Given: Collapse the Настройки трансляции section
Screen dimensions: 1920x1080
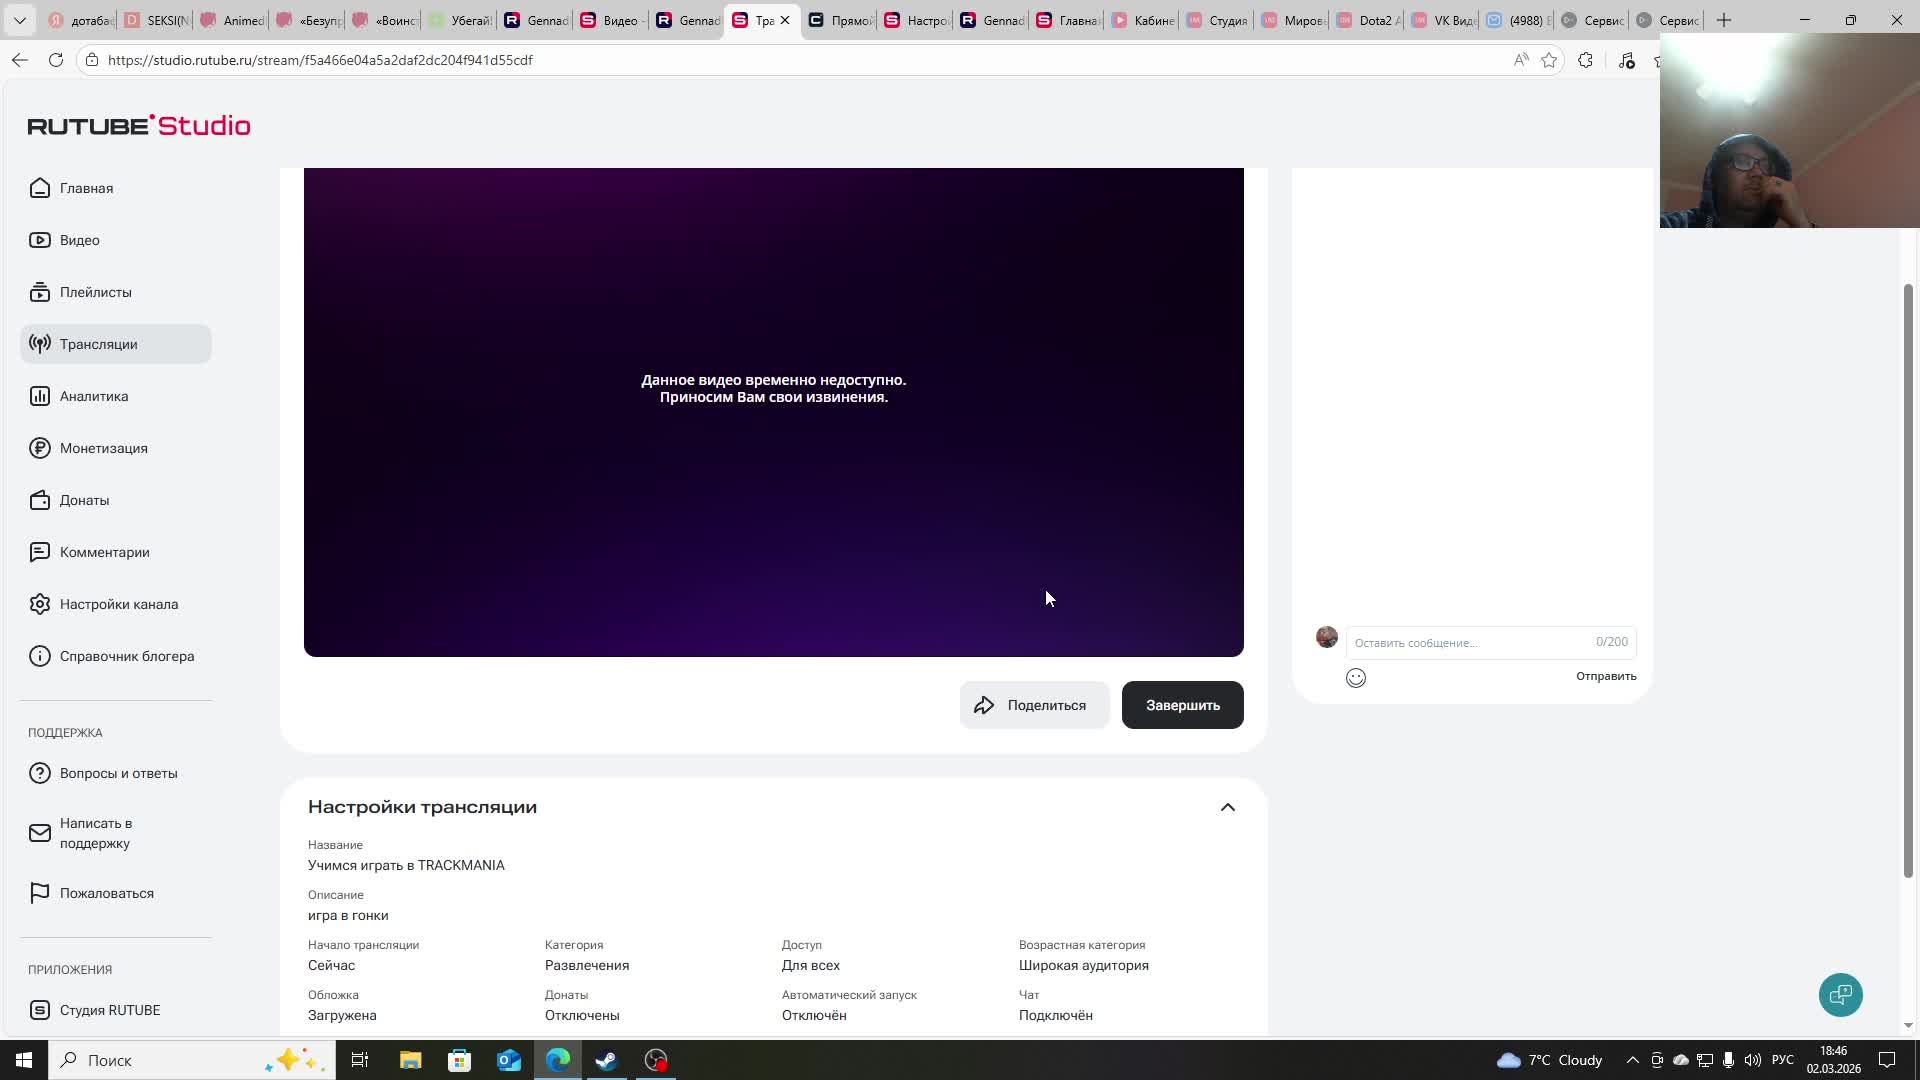Looking at the screenshot, I should tap(1228, 808).
